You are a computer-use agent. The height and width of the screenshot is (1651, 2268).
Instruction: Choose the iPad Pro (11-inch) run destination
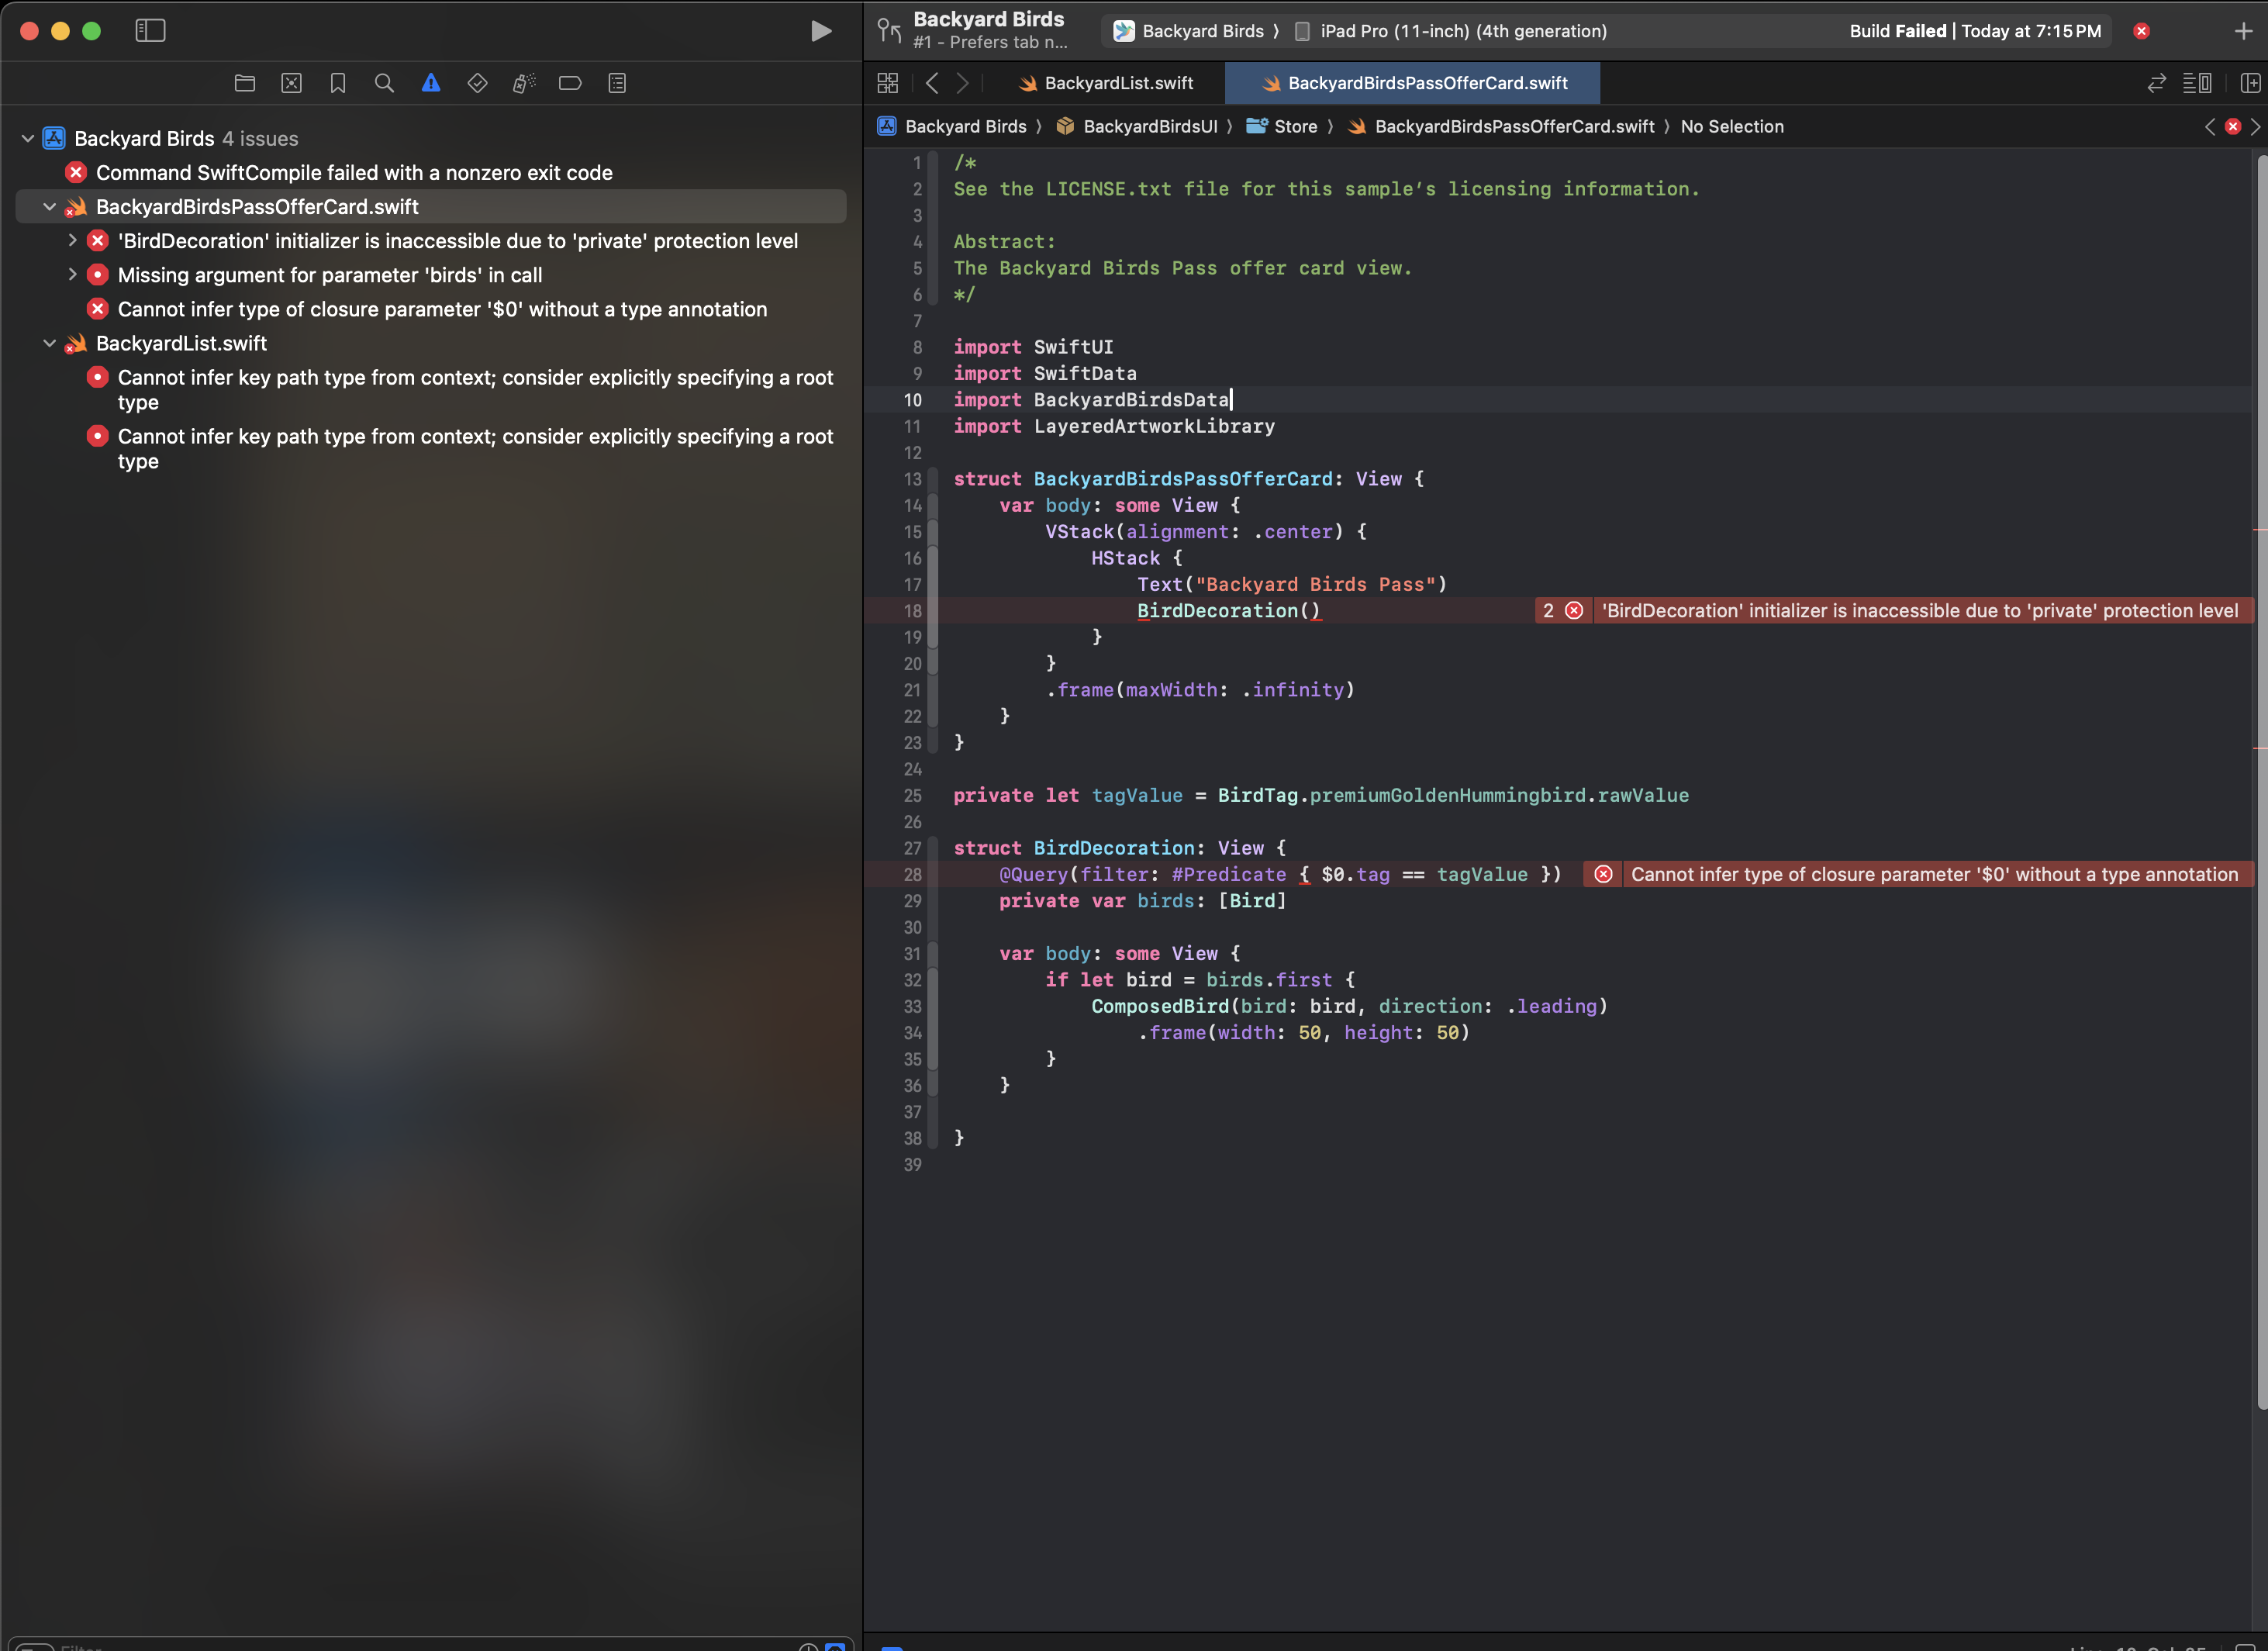click(x=1451, y=31)
